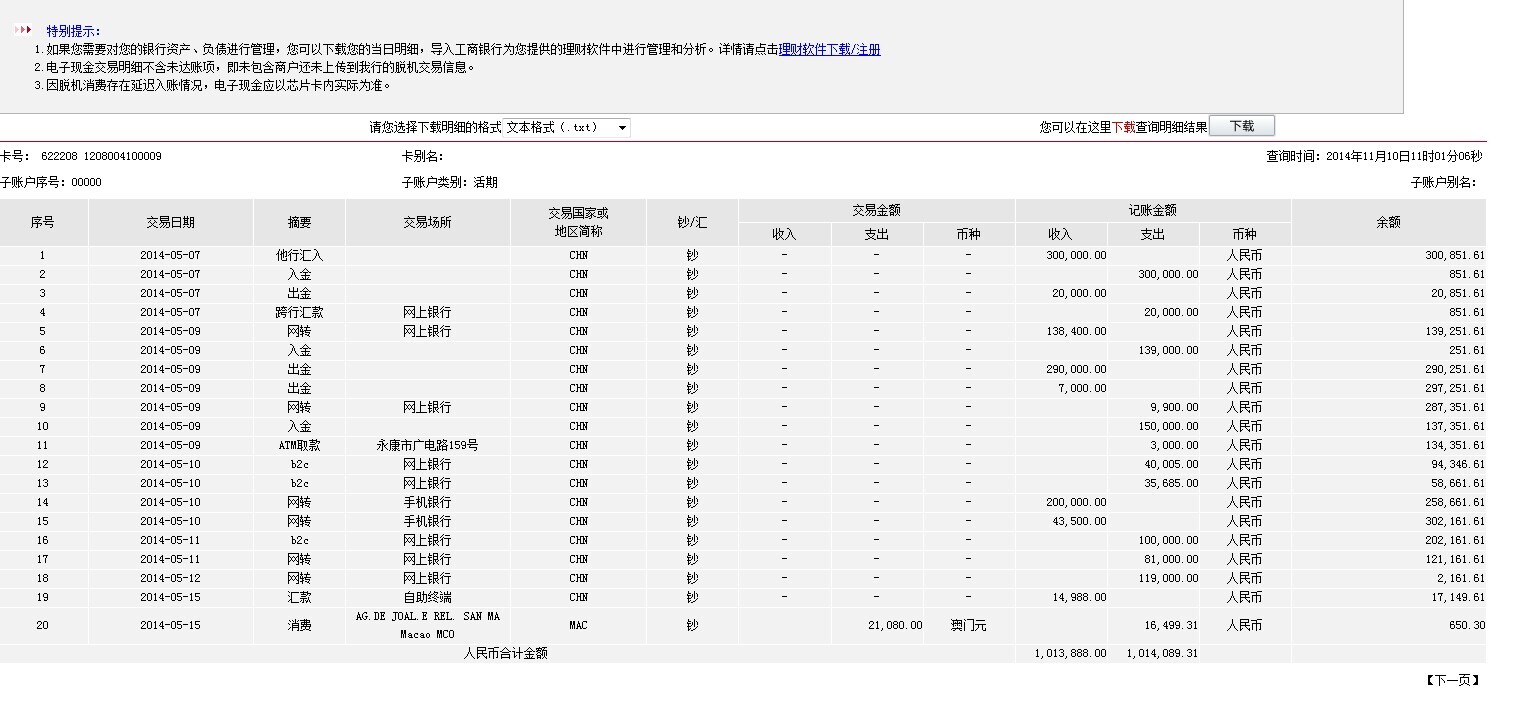Click the red 下载 text in the hint
This screenshot has width=1529, height=727.
(1123, 128)
